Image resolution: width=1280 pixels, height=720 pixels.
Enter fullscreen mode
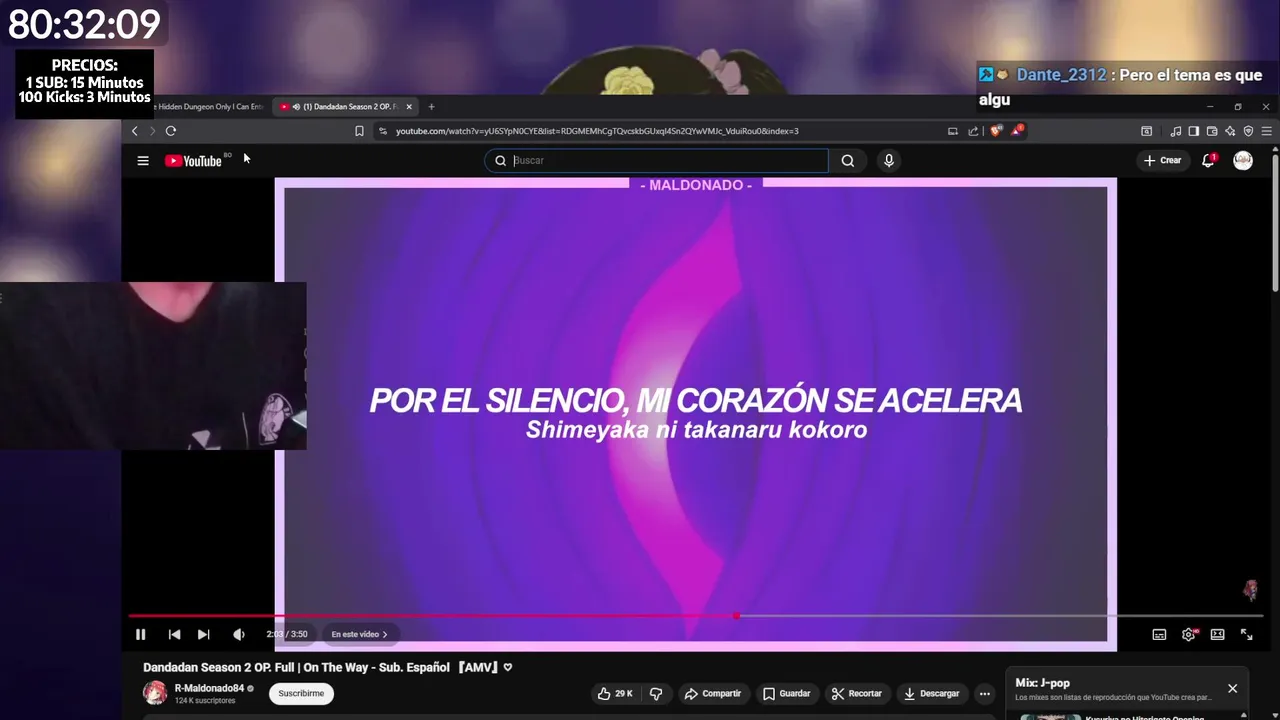[1247, 634]
